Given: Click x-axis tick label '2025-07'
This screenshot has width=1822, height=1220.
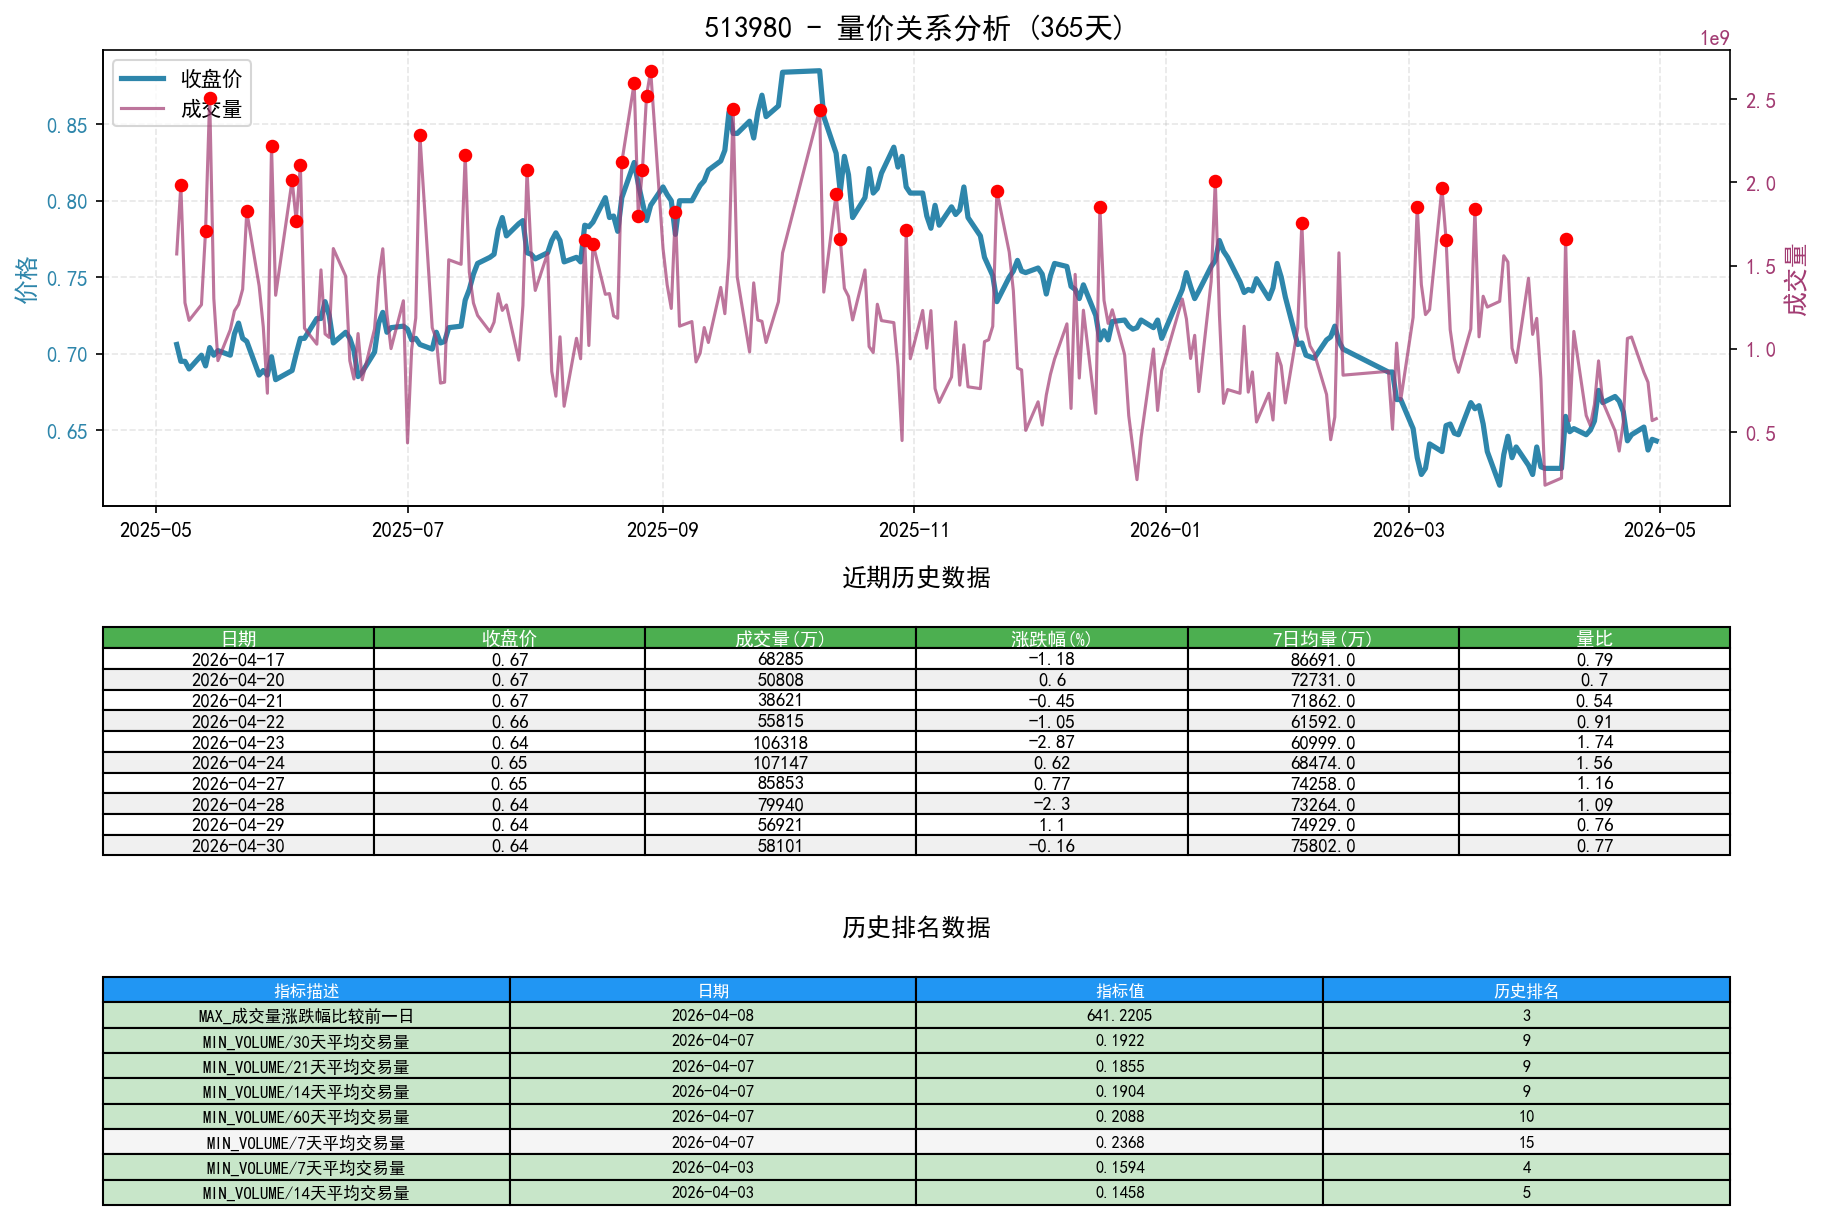Looking at the screenshot, I should (x=407, y=530).
